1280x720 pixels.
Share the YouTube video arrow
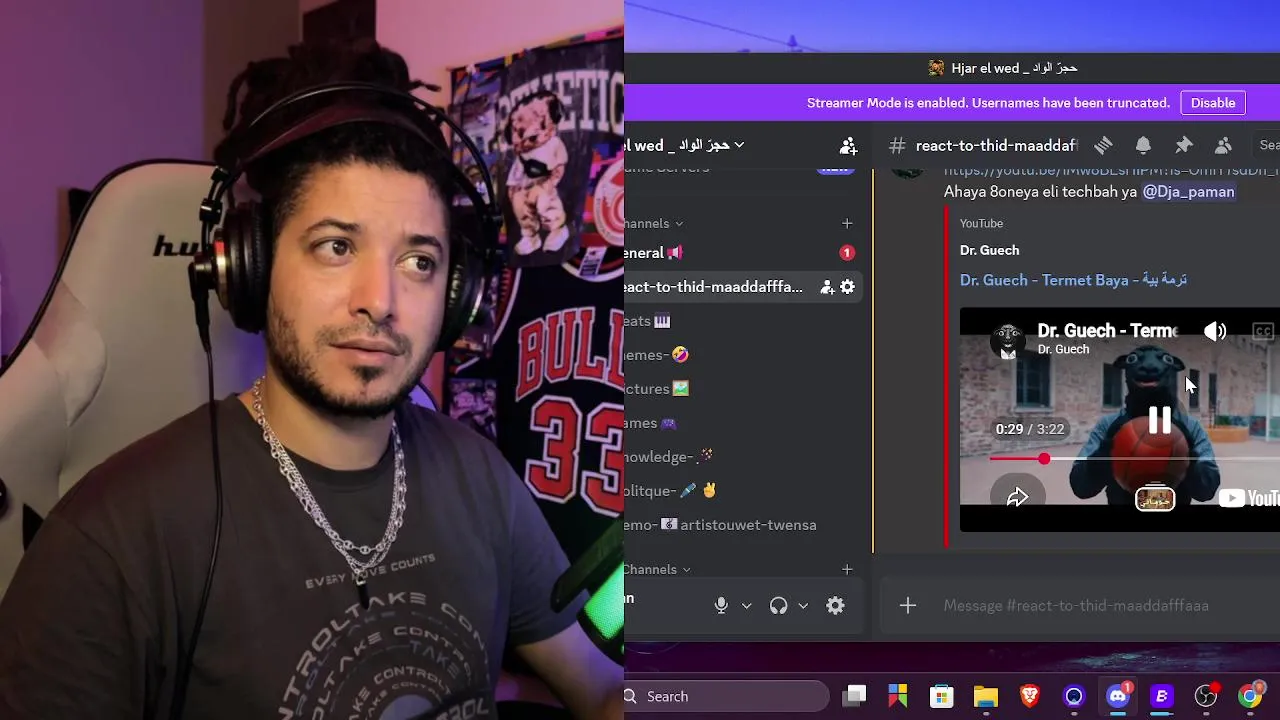click(x=1017, y=497)
